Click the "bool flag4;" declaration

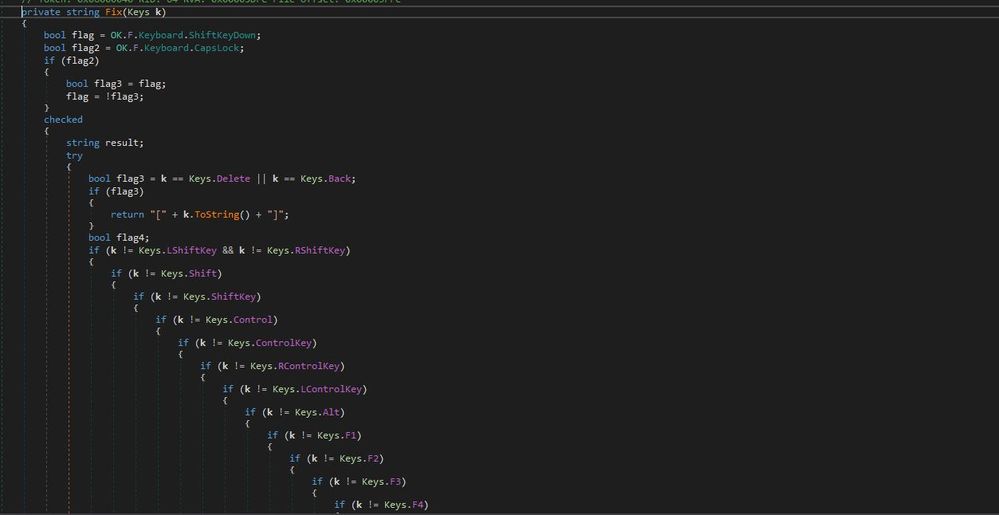119,238
